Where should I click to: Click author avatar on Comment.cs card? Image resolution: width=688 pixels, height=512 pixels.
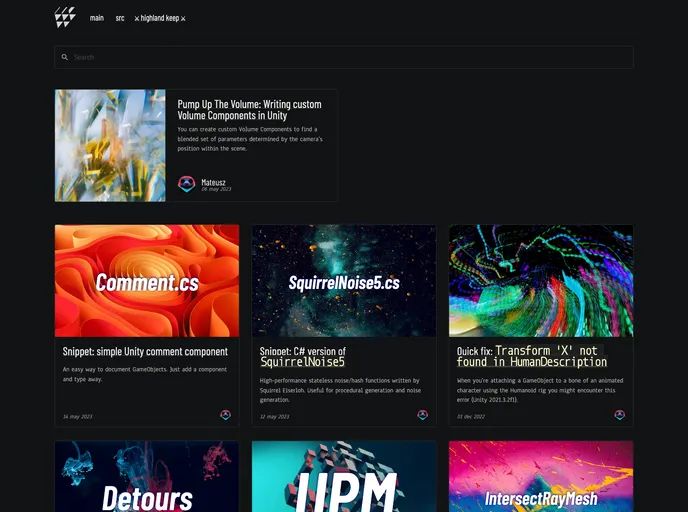tap(226, 415)
